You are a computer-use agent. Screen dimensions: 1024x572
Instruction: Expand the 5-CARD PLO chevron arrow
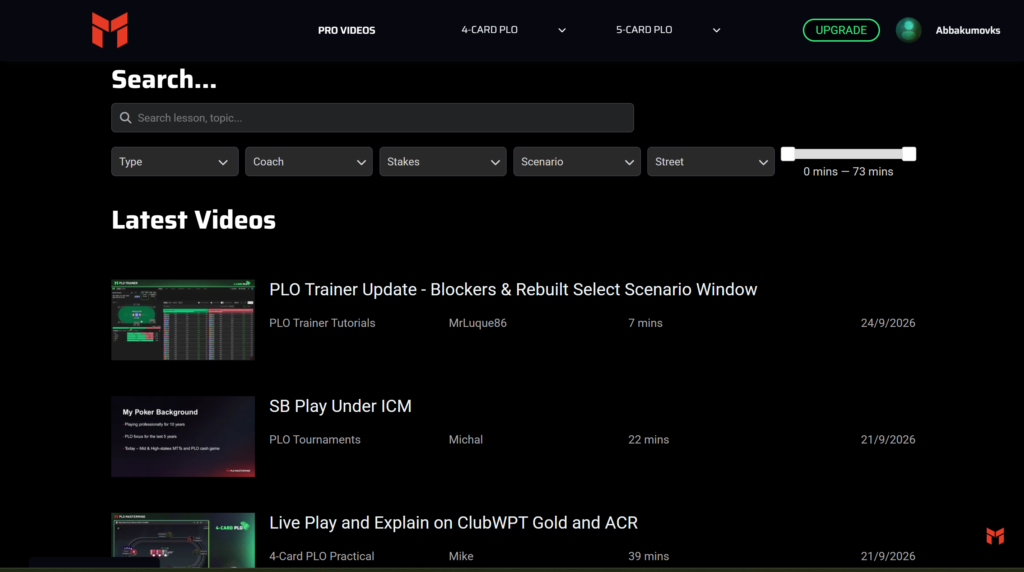tap(716, 31)
